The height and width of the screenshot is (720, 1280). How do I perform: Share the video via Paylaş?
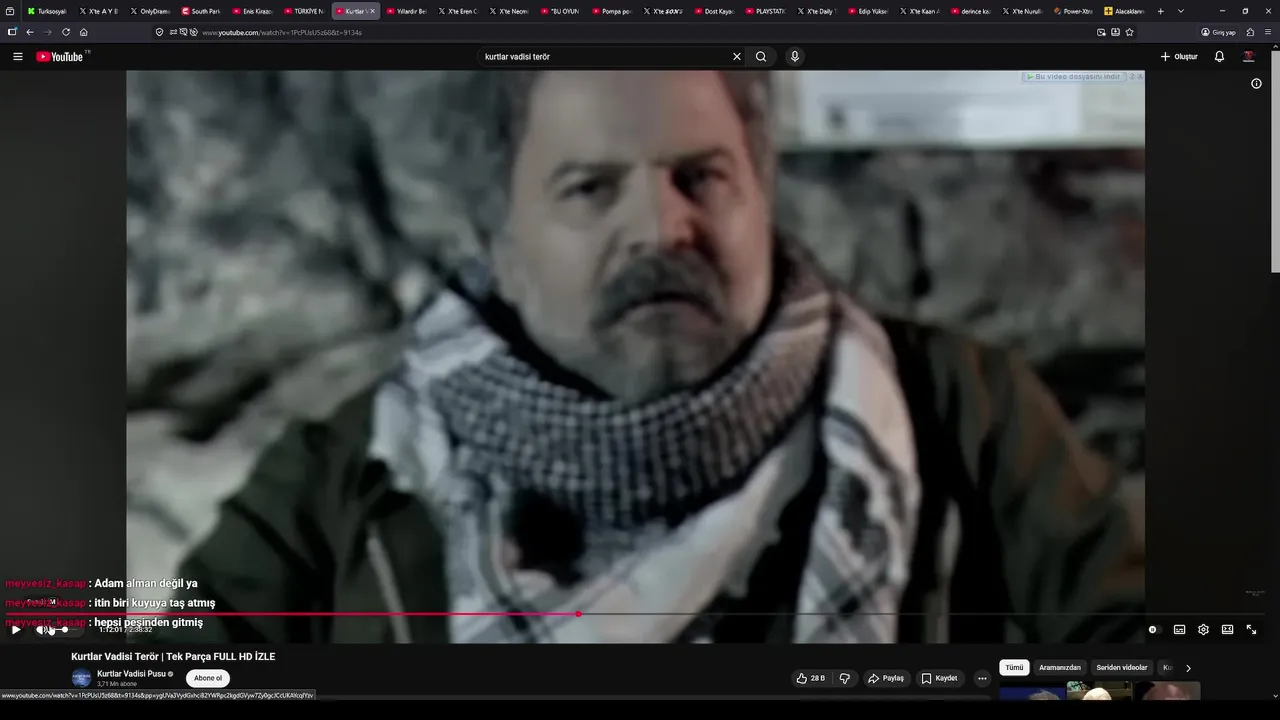[886, 678]
